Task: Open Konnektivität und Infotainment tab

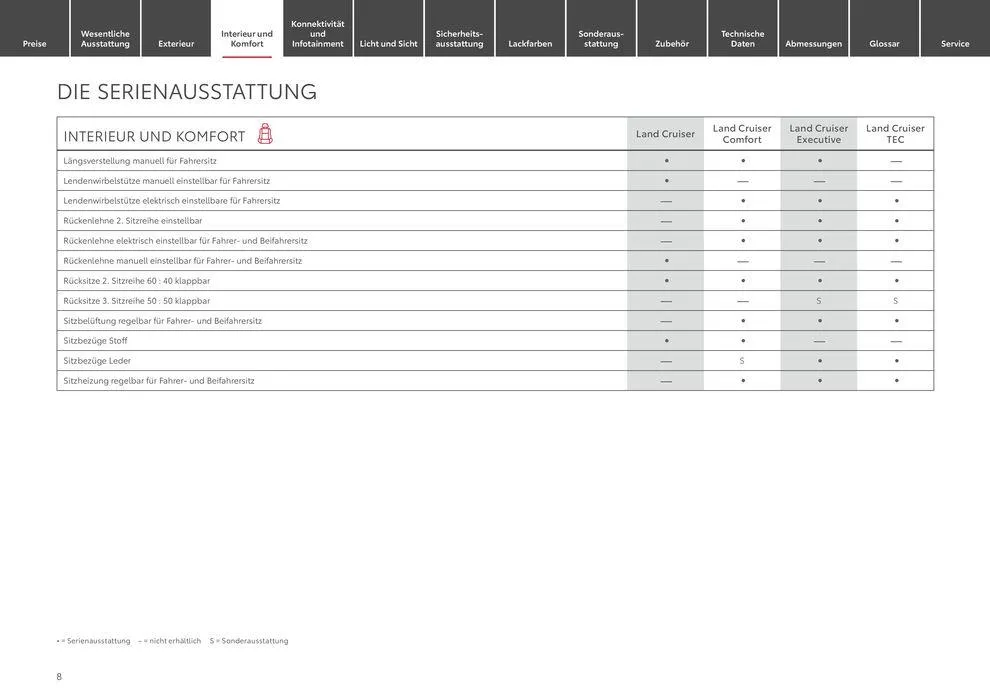Action: [318, 33]
